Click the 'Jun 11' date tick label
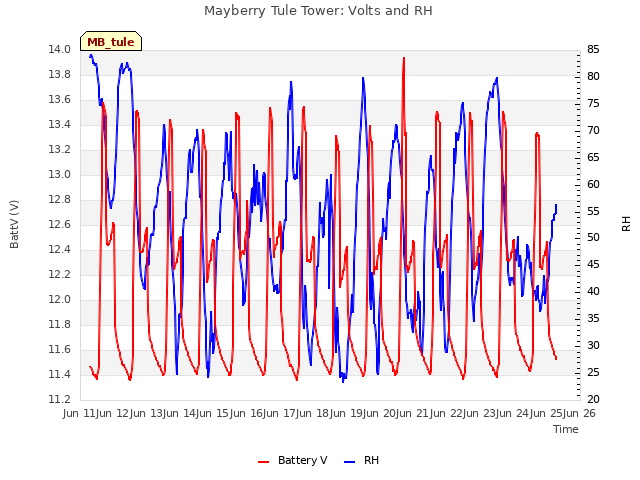This screenshot has height=480, width=640. [80, 413]
